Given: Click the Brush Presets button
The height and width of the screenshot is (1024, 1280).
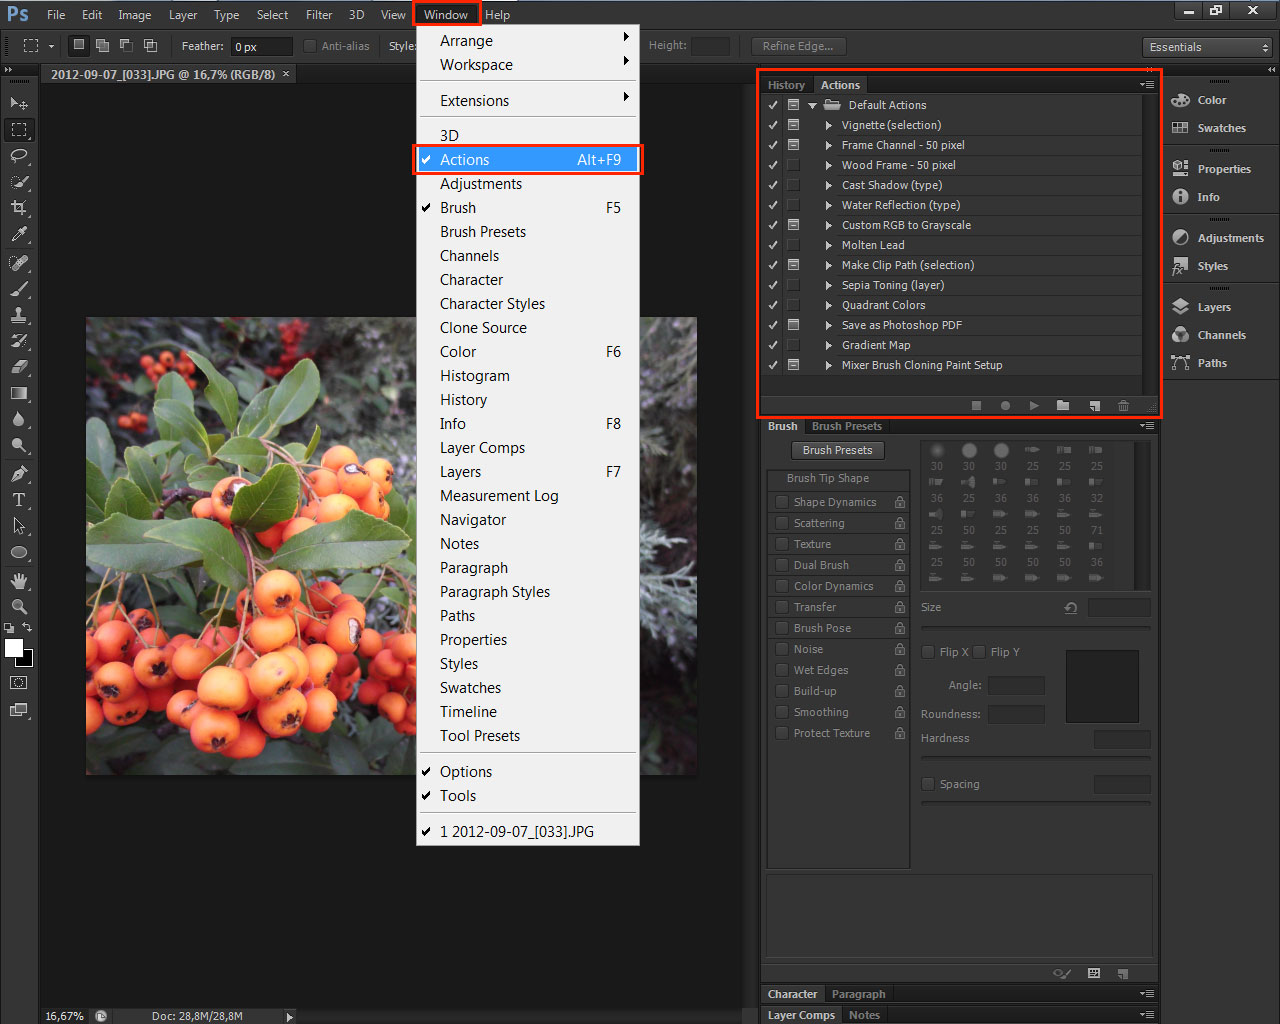Looking at the screenshot, I should pos(837,450).
